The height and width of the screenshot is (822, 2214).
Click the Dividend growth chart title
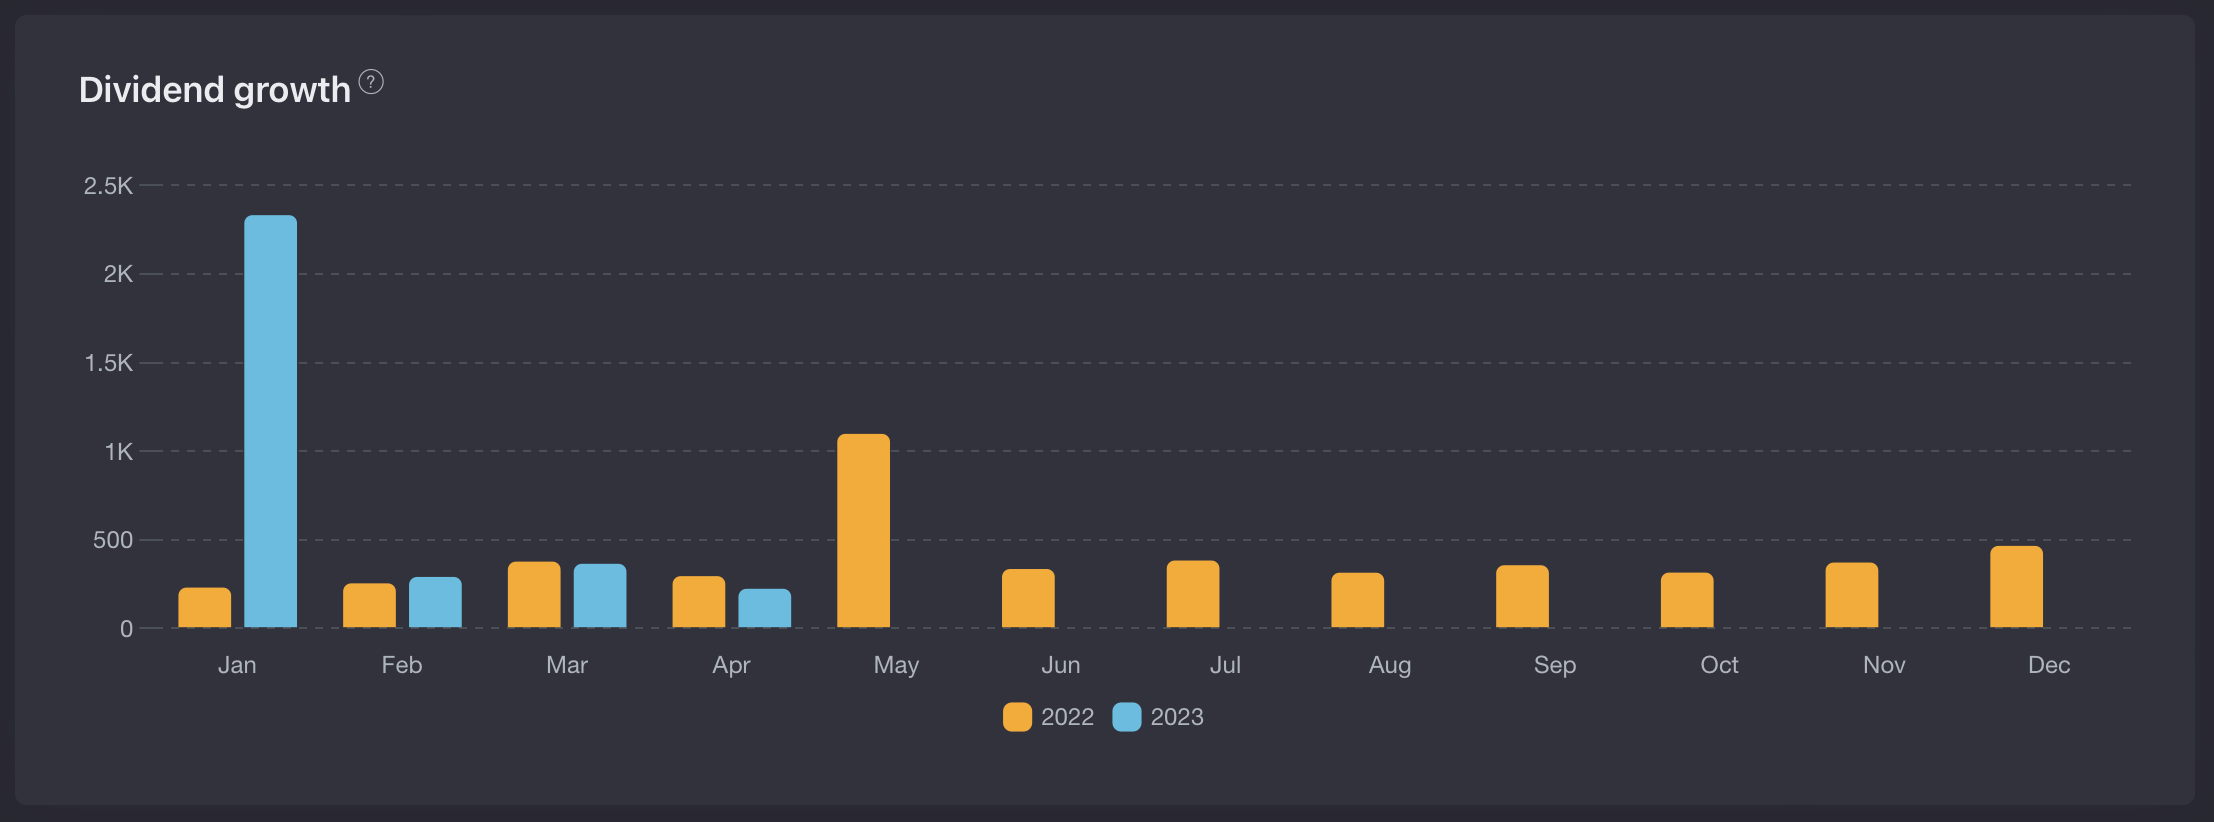(215, 90)
